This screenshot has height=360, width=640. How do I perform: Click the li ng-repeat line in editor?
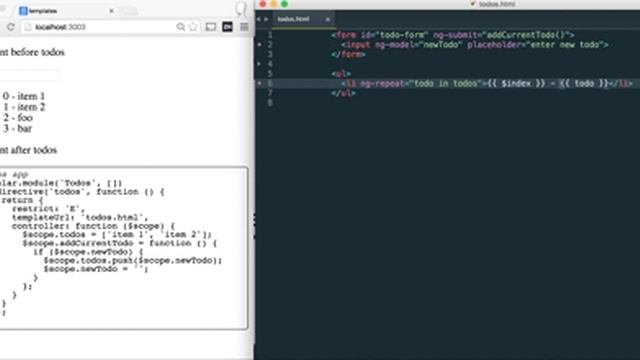pyautogui.click(x=487, y=84)
